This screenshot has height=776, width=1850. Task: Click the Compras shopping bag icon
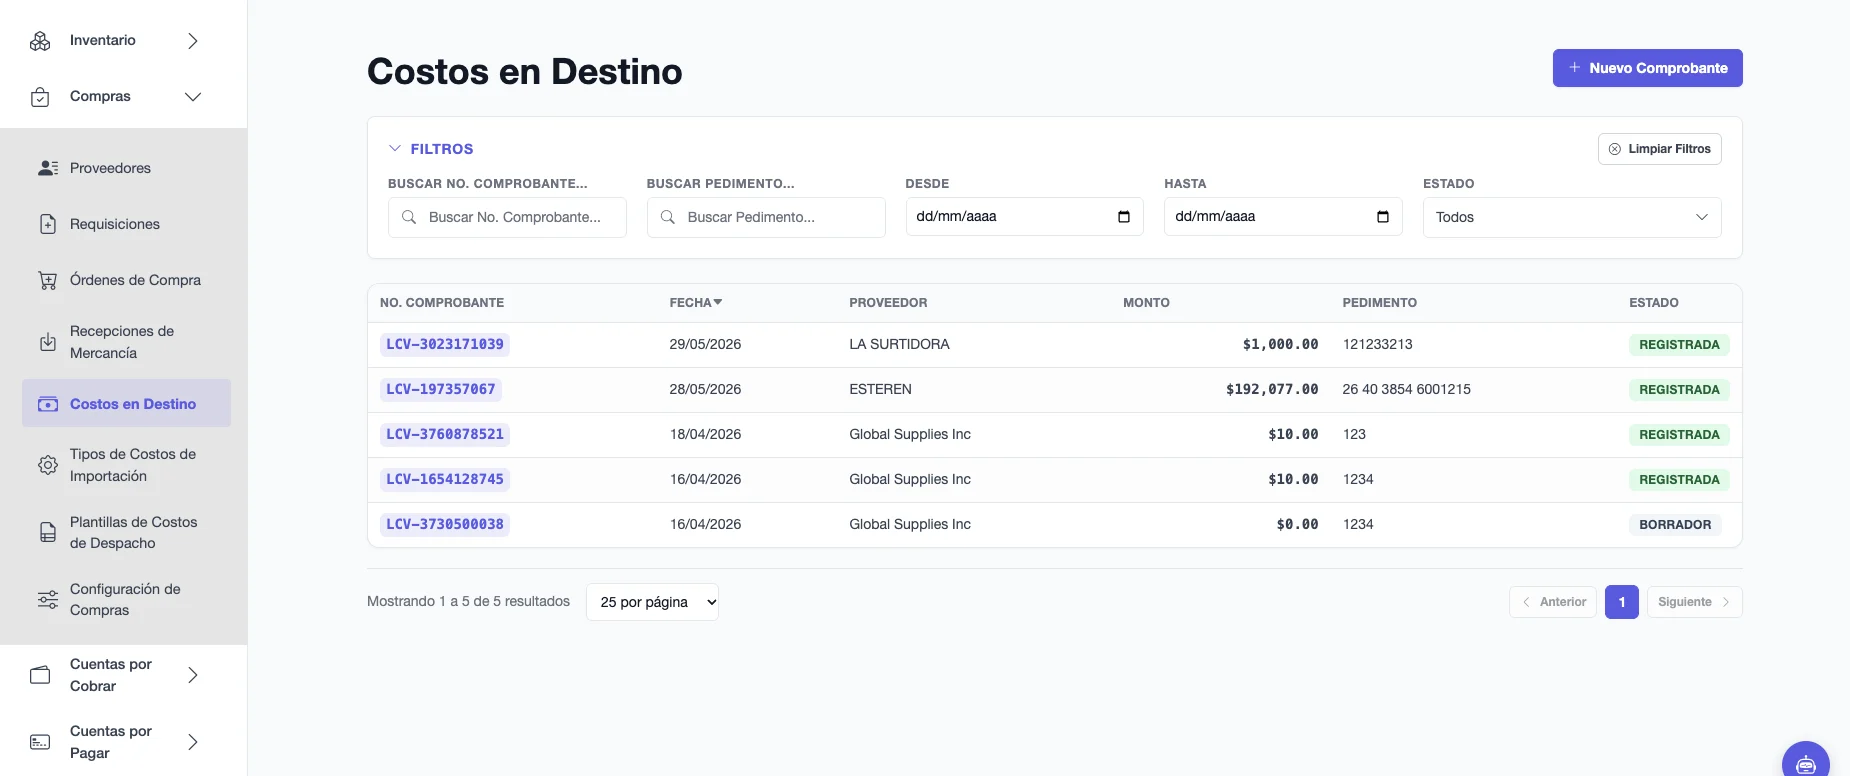pos(40,97)
